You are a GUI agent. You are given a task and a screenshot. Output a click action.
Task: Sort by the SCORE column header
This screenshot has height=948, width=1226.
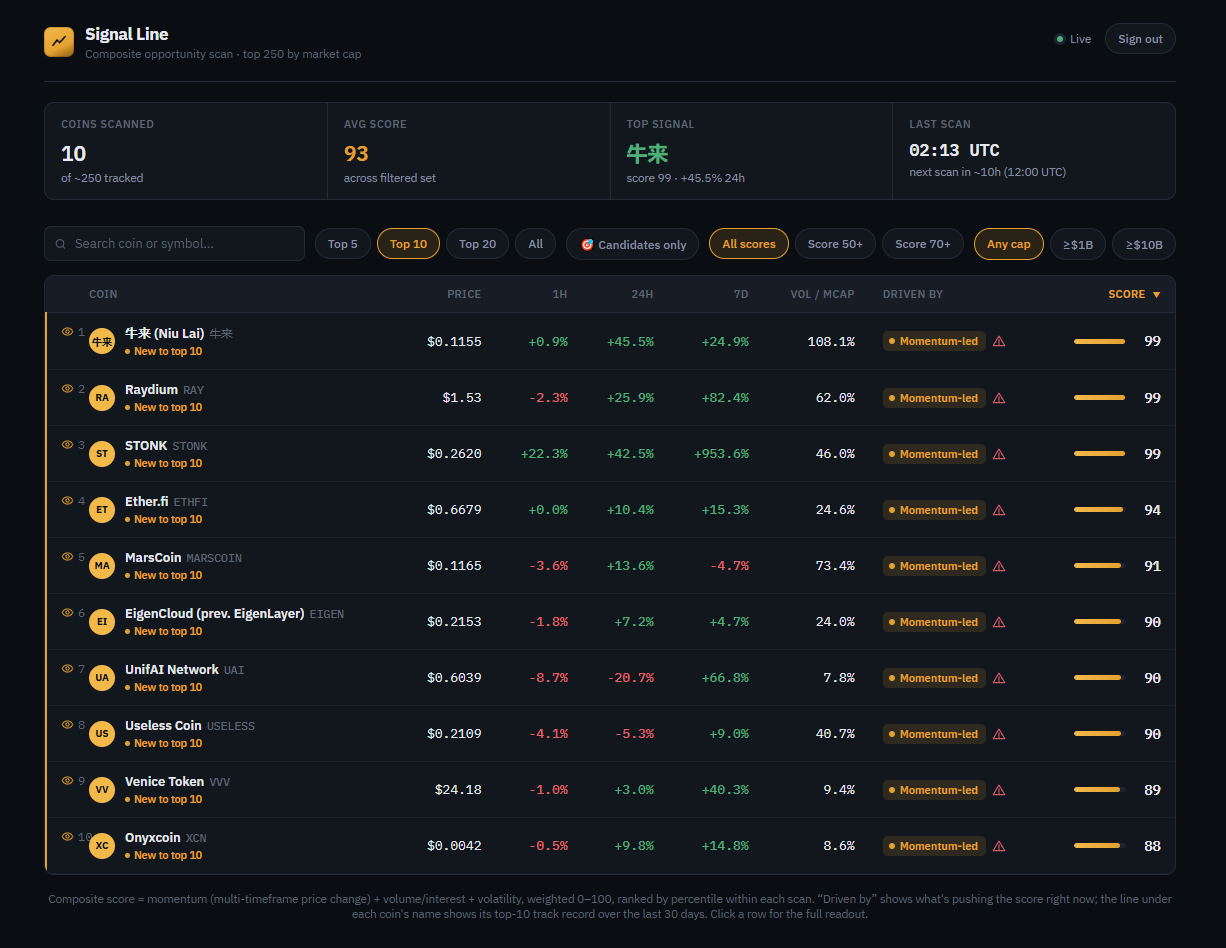click(x=1134, y=294)
